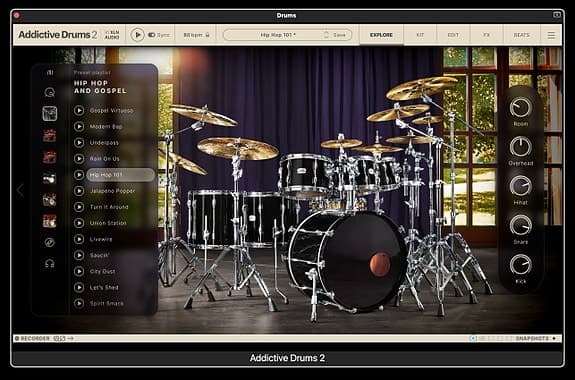Switch to the EDIT tab
This screenshot has height=380, width=575.
point(453,35)
